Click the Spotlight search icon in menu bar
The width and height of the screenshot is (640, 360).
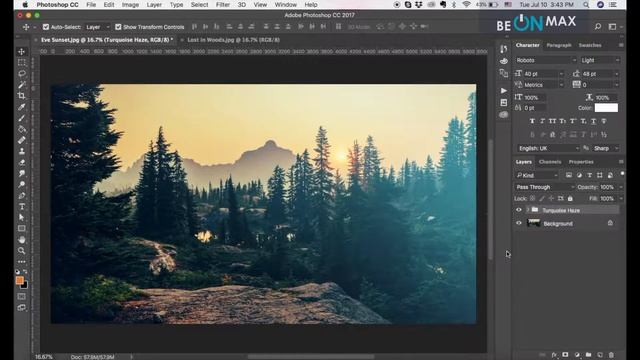(x=586, y=5)
